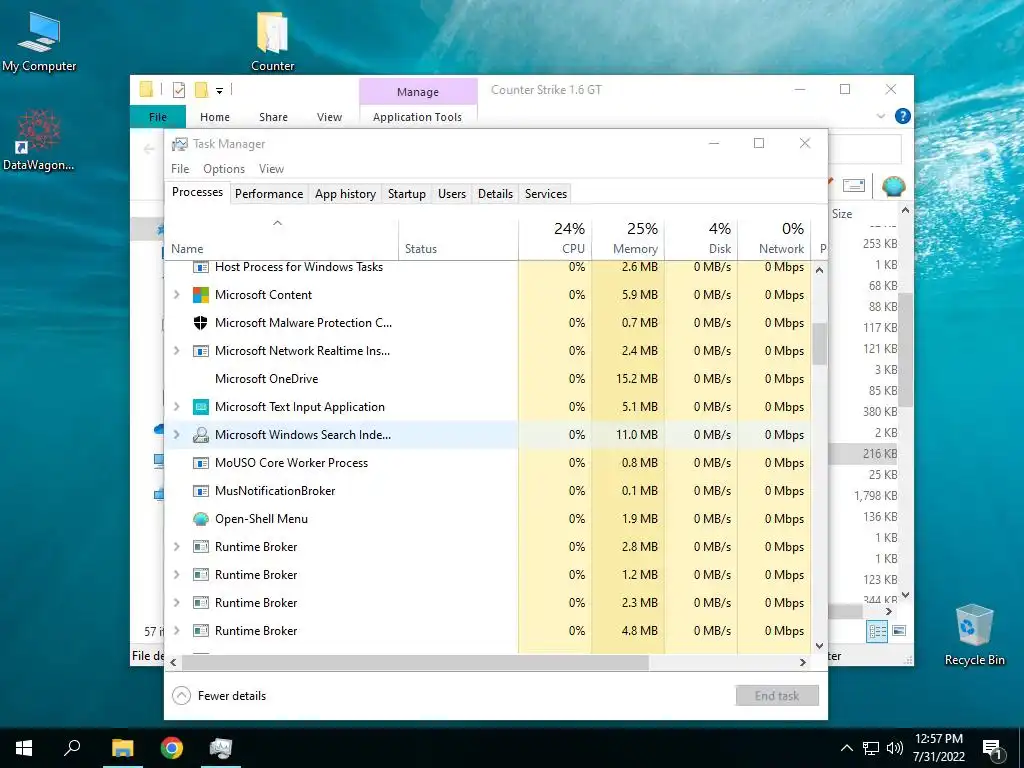Click the Task Manager taskbar icon
This screenshot has height=768, width=1024.
pyautogui.click(x=221, y=748)
